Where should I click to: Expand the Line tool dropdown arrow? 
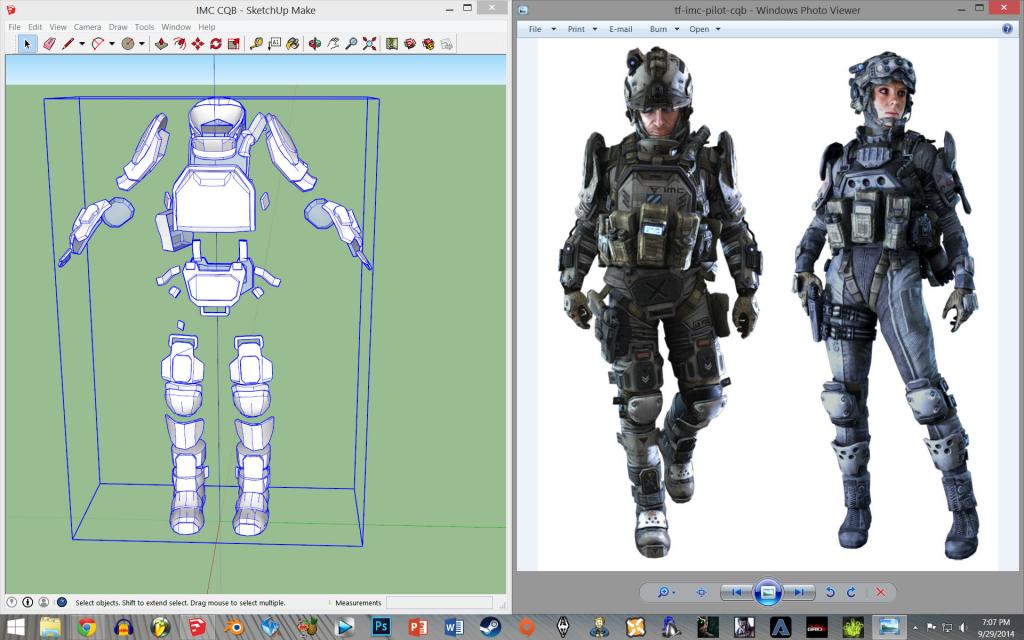(x=82, y=44)
